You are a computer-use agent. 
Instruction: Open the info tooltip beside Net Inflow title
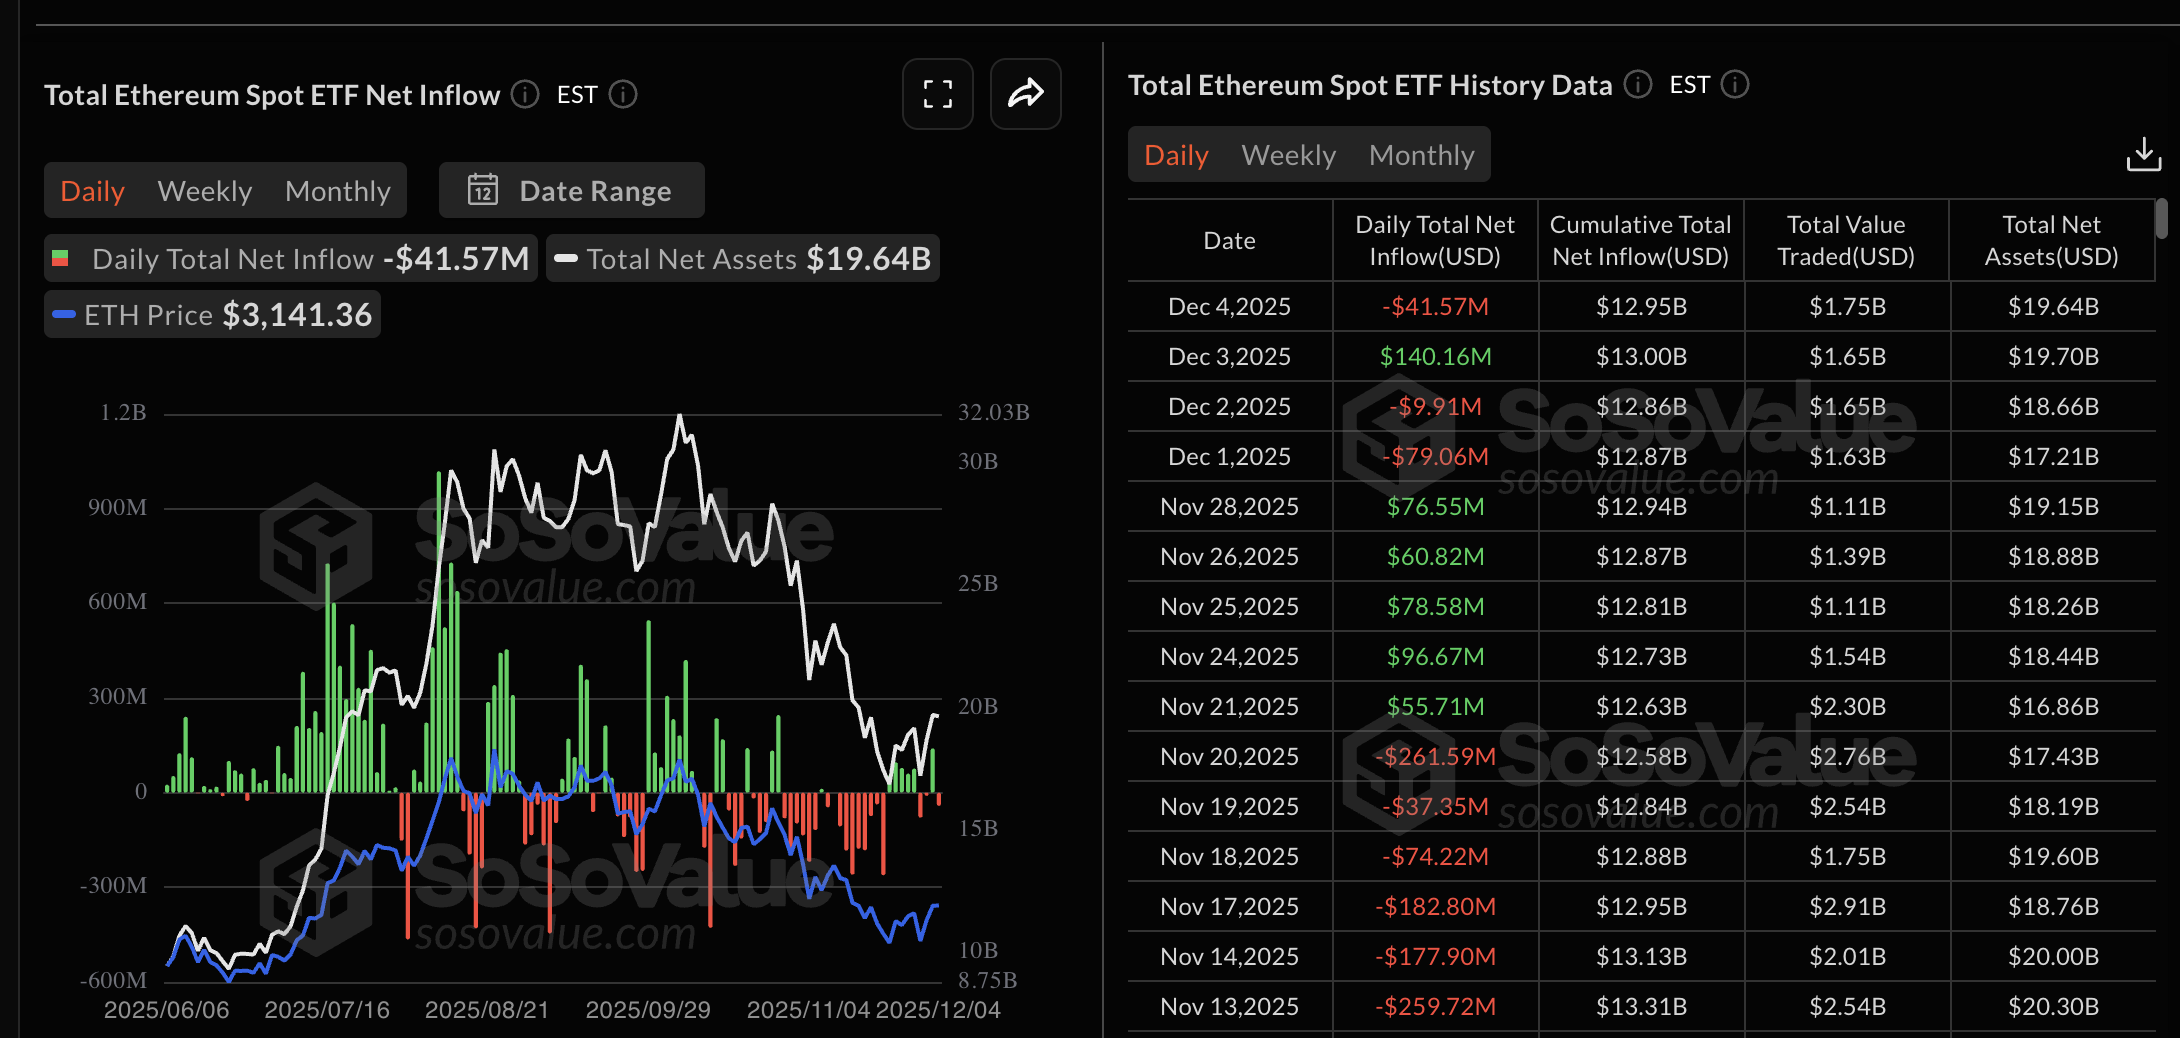point(524,94)
